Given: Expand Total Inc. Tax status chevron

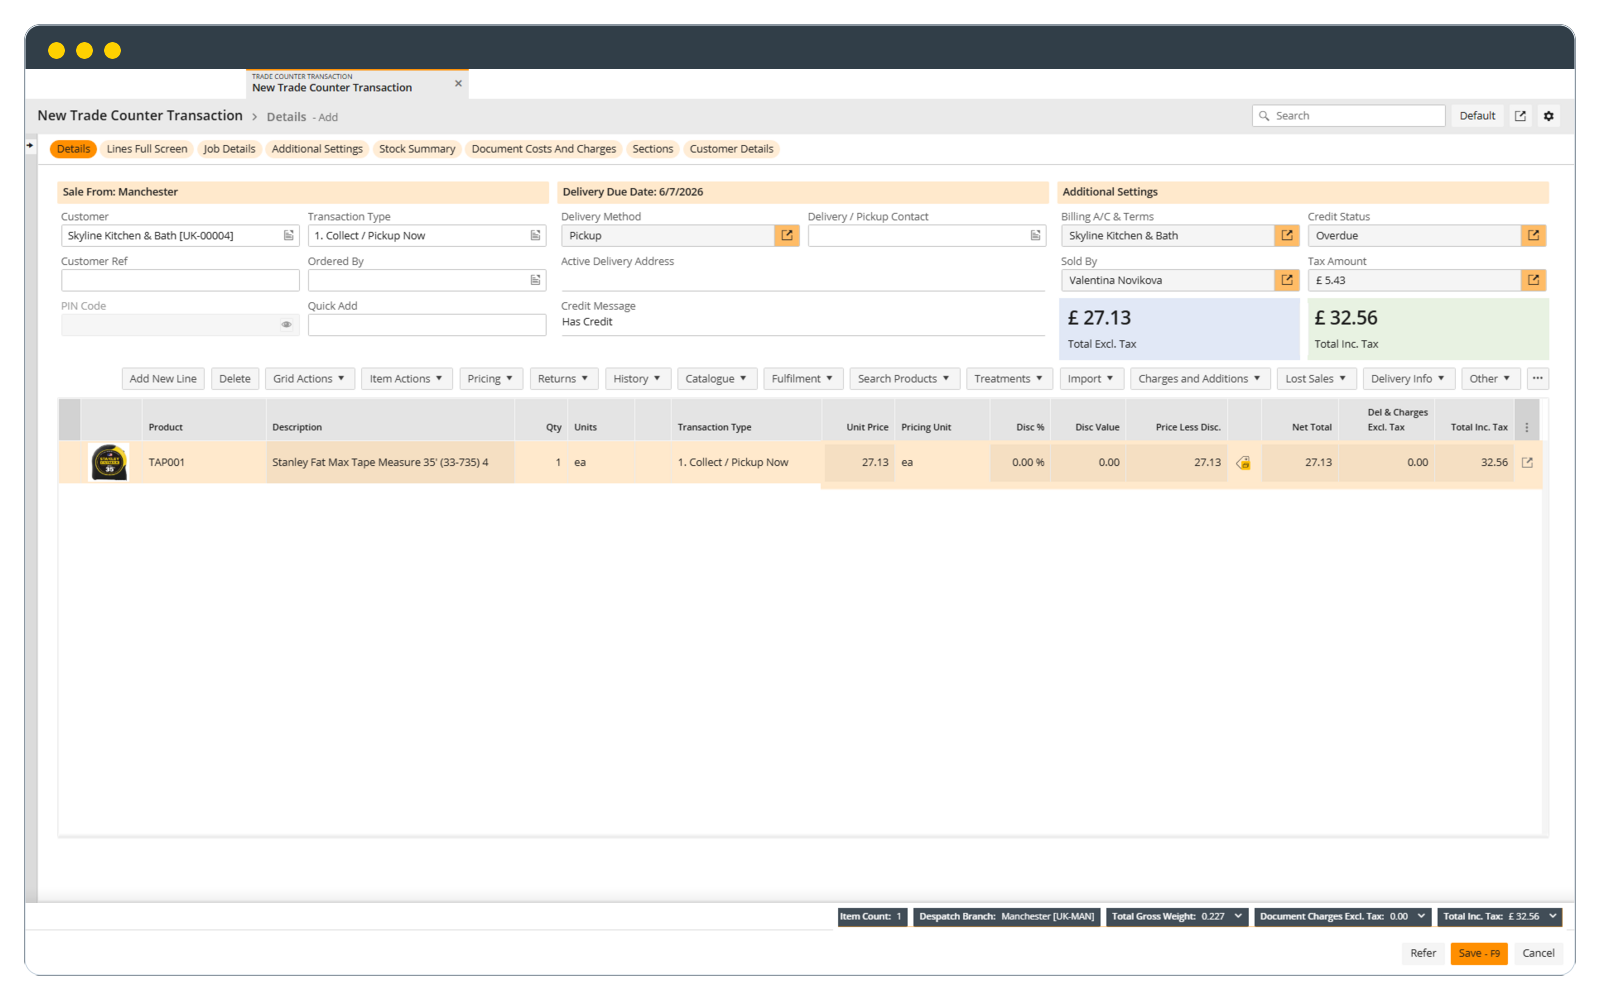Looking at the screenshot, I should coord(1553,916).
